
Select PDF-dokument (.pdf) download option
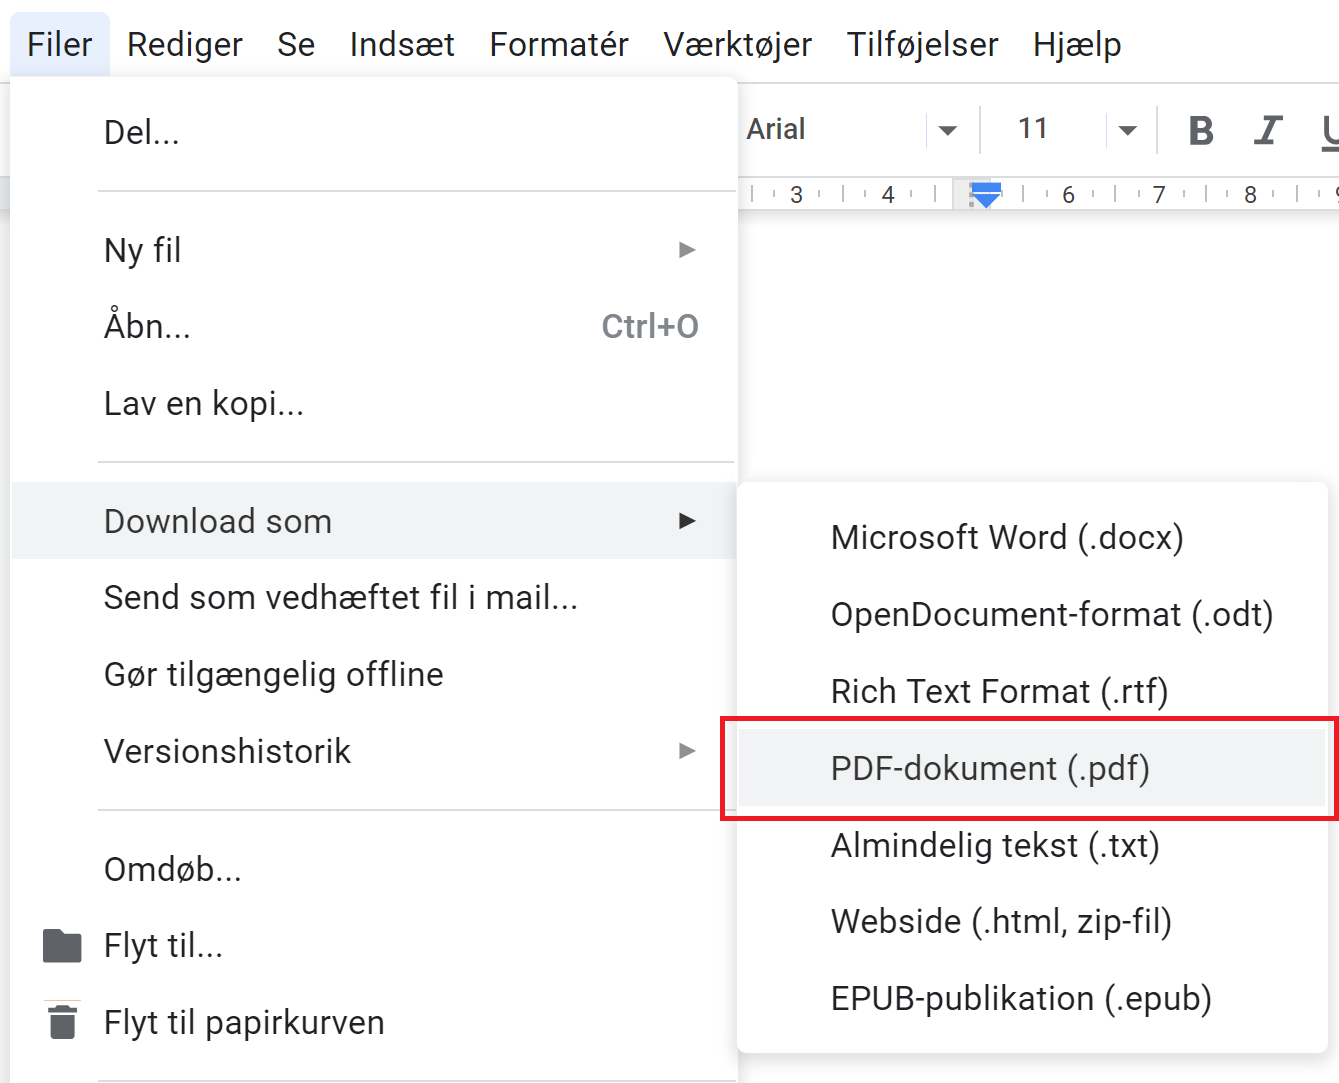tap(990, 768)
